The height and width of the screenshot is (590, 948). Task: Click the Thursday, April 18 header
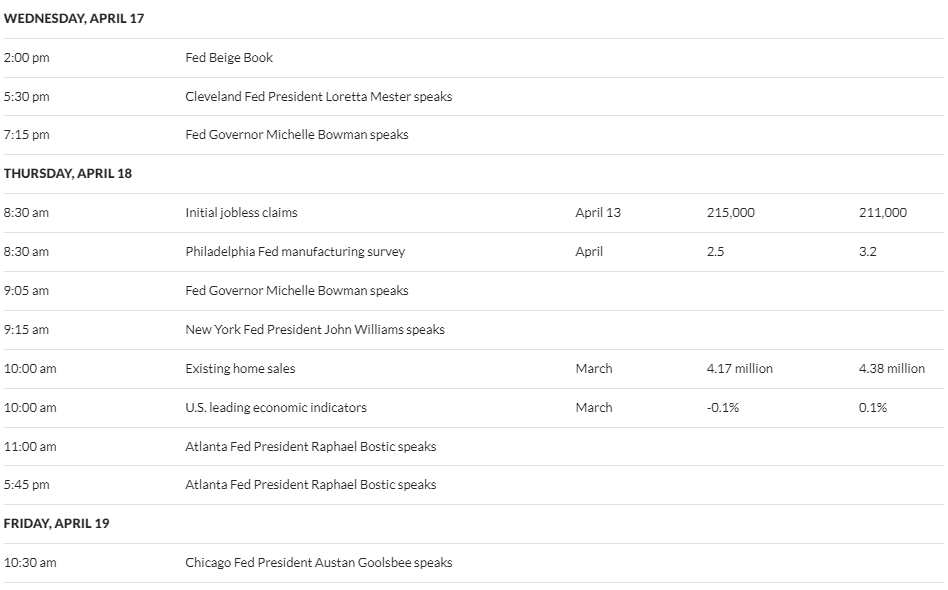[x=68, y=173]
